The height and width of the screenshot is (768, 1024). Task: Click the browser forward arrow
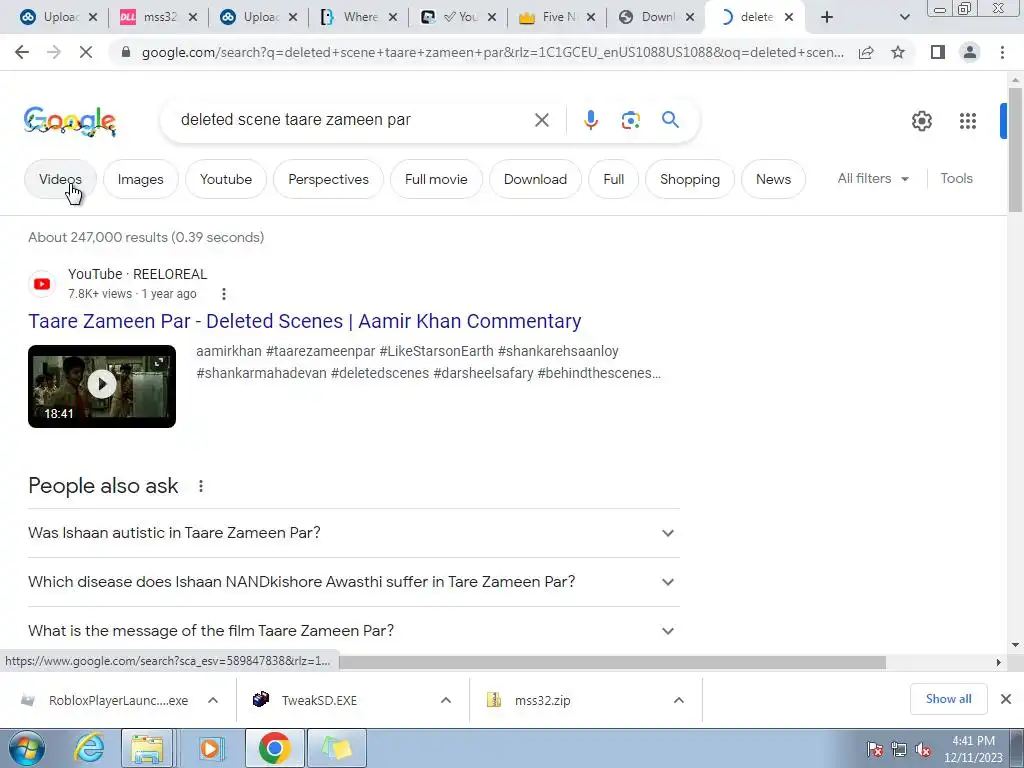coord(54,52)
